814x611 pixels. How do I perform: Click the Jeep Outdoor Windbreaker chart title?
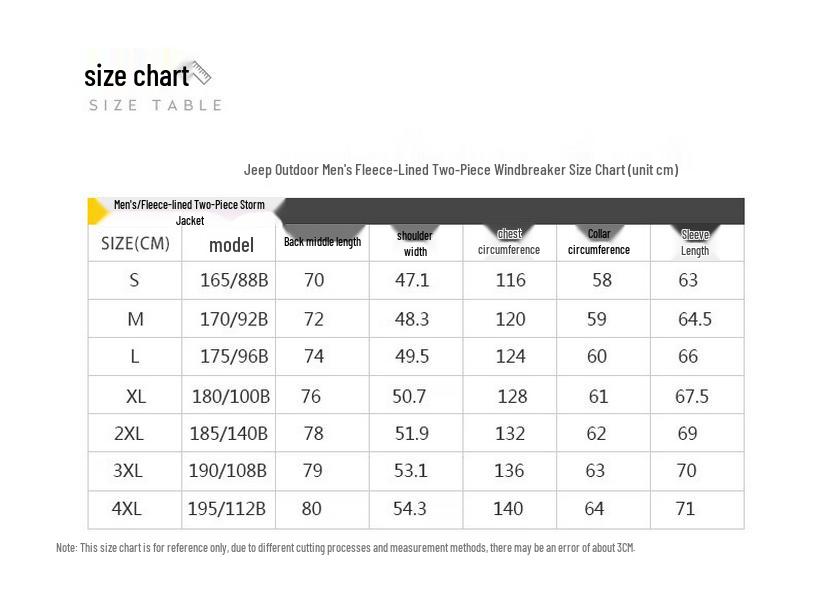click(x=461, y=170)
